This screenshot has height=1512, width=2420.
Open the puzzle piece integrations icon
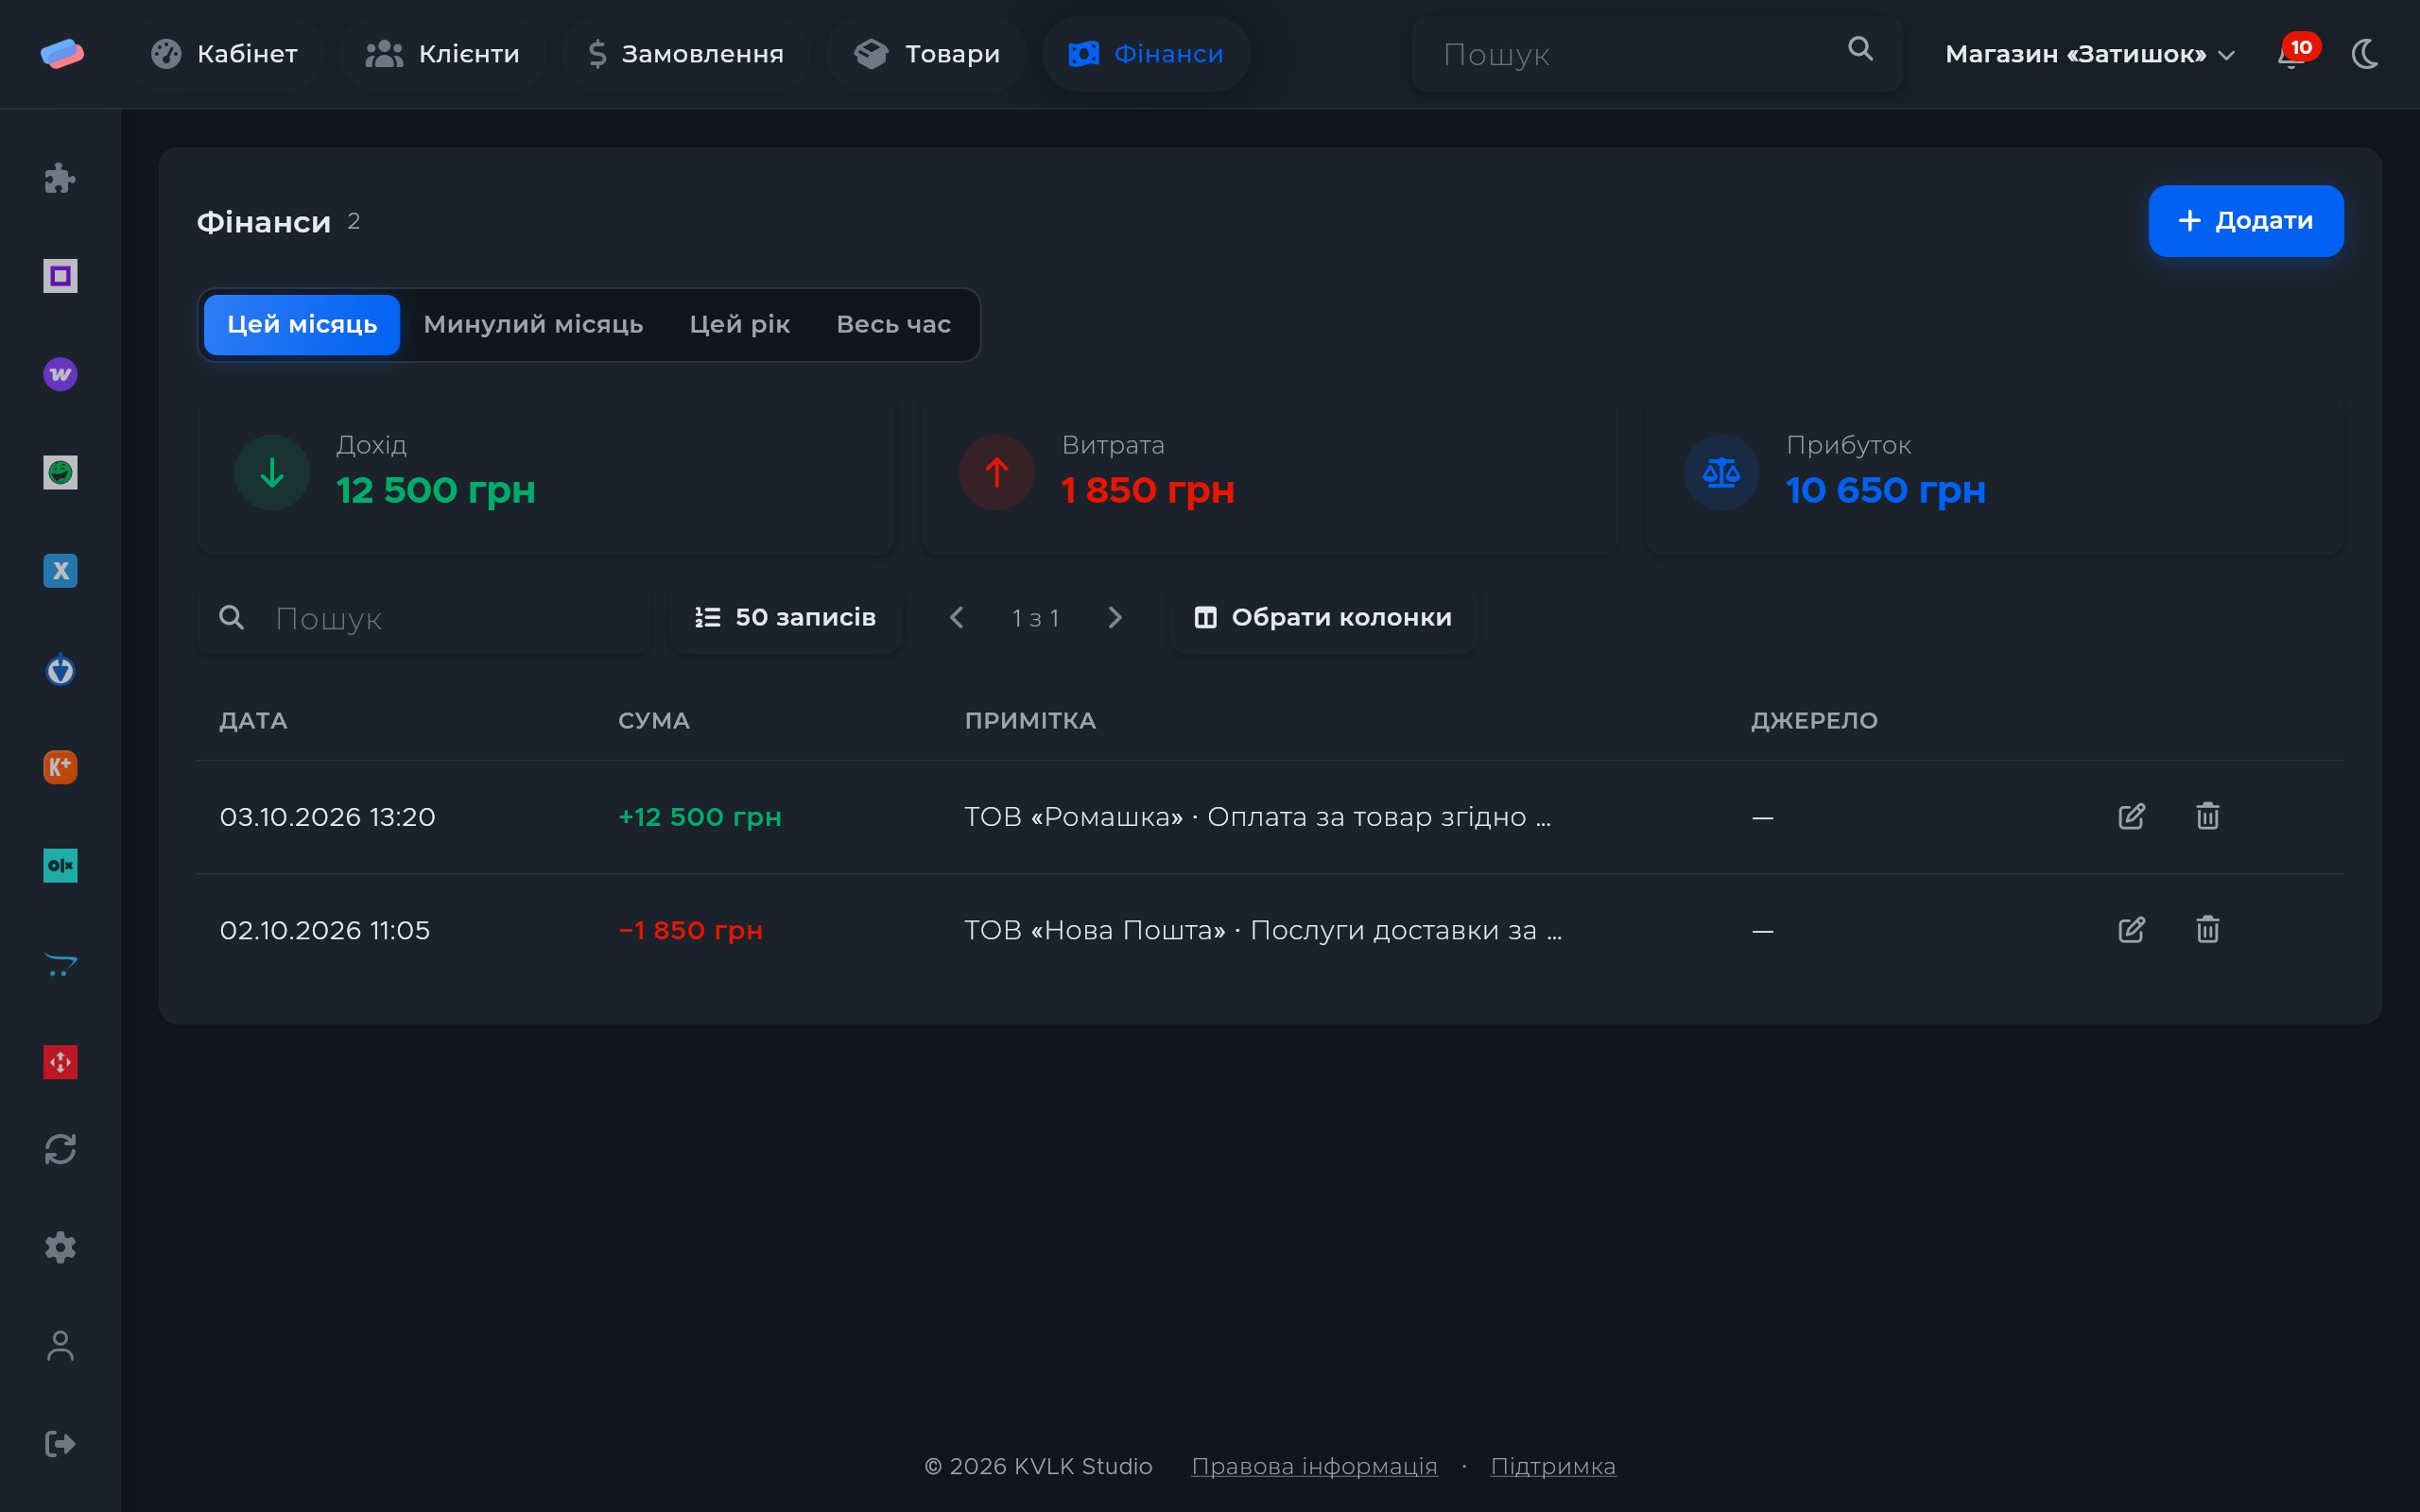pyautogui.click(x=60, y=178)
